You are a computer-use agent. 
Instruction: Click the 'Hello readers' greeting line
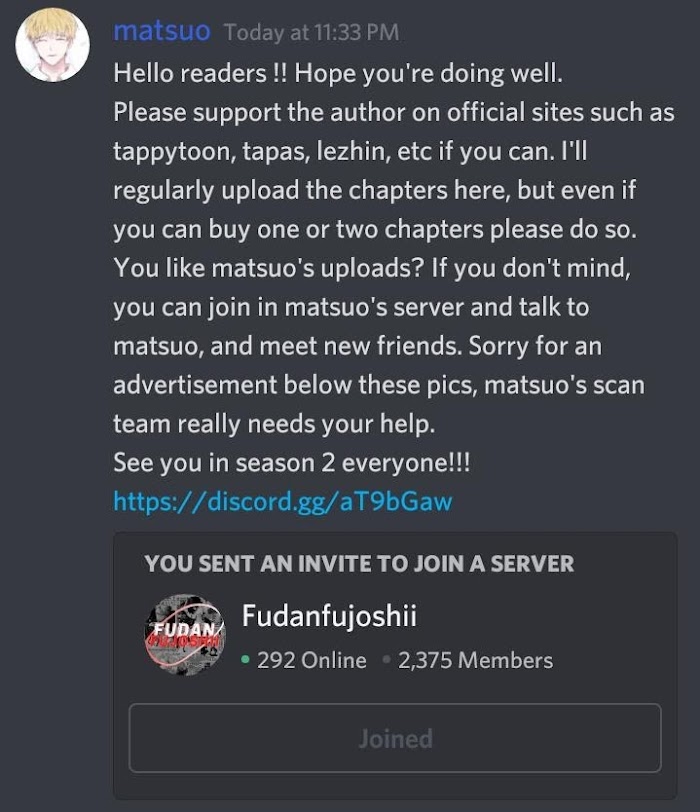click(338, 74)
